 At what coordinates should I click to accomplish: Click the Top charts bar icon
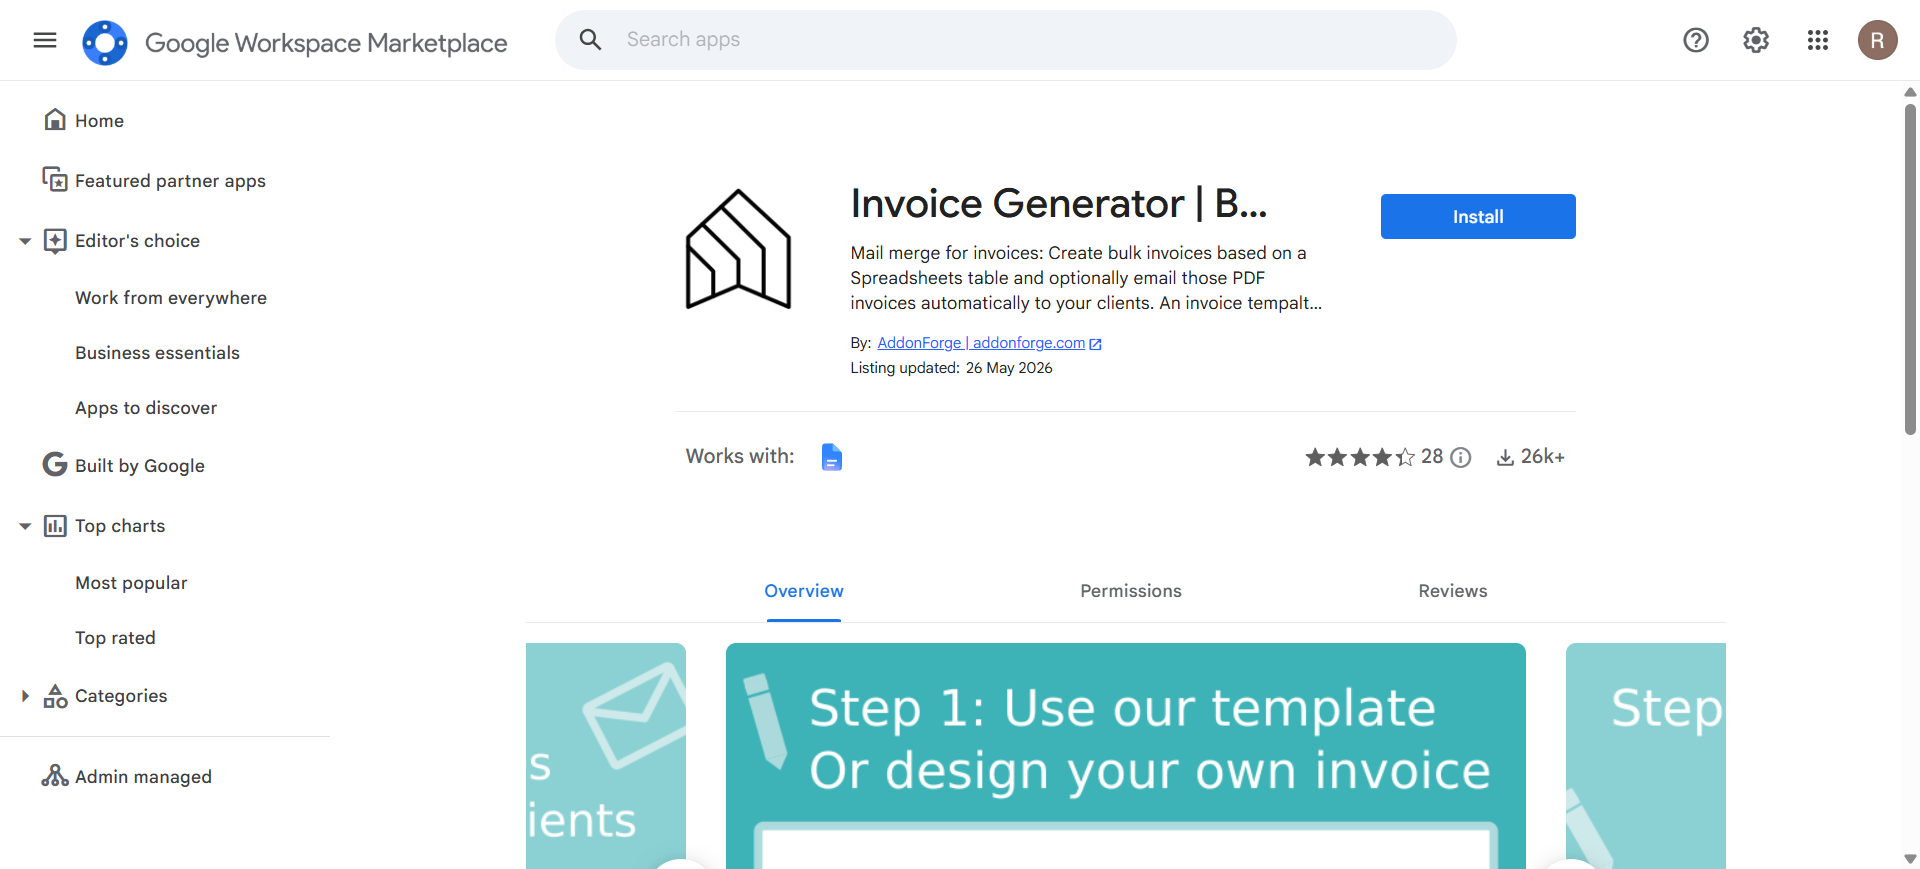tap(55, 526)
